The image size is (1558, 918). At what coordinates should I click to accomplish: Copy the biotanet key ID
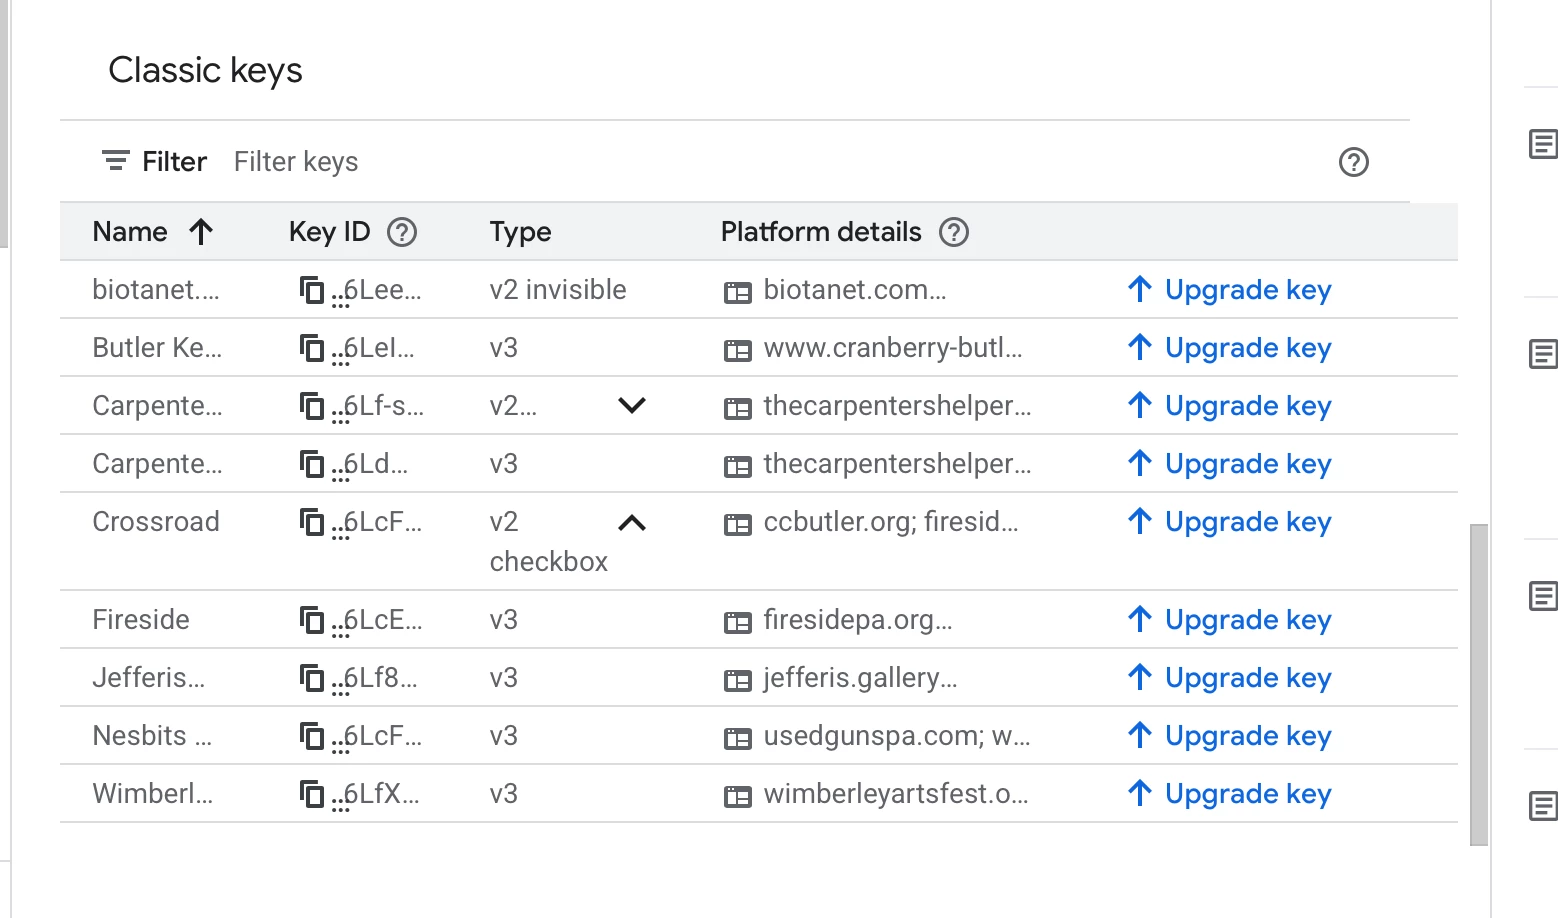click(x=312, y=290)
